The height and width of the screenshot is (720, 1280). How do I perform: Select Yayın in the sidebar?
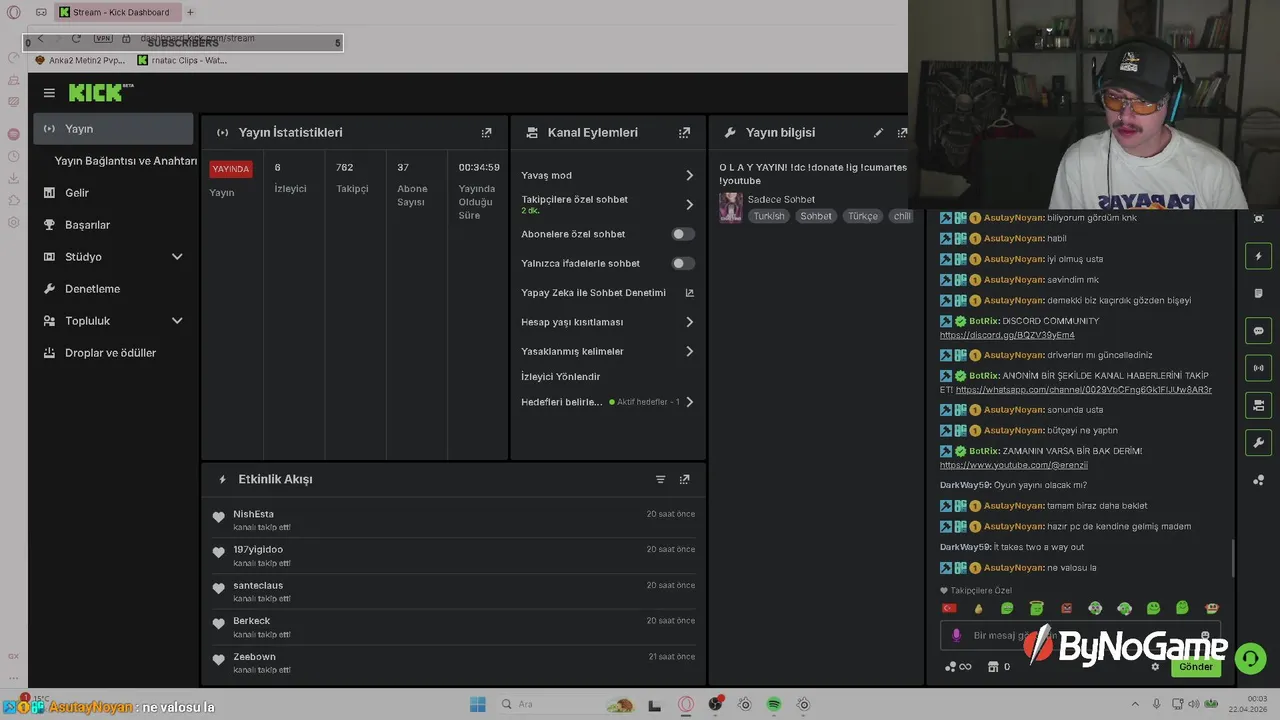(113, 129)
